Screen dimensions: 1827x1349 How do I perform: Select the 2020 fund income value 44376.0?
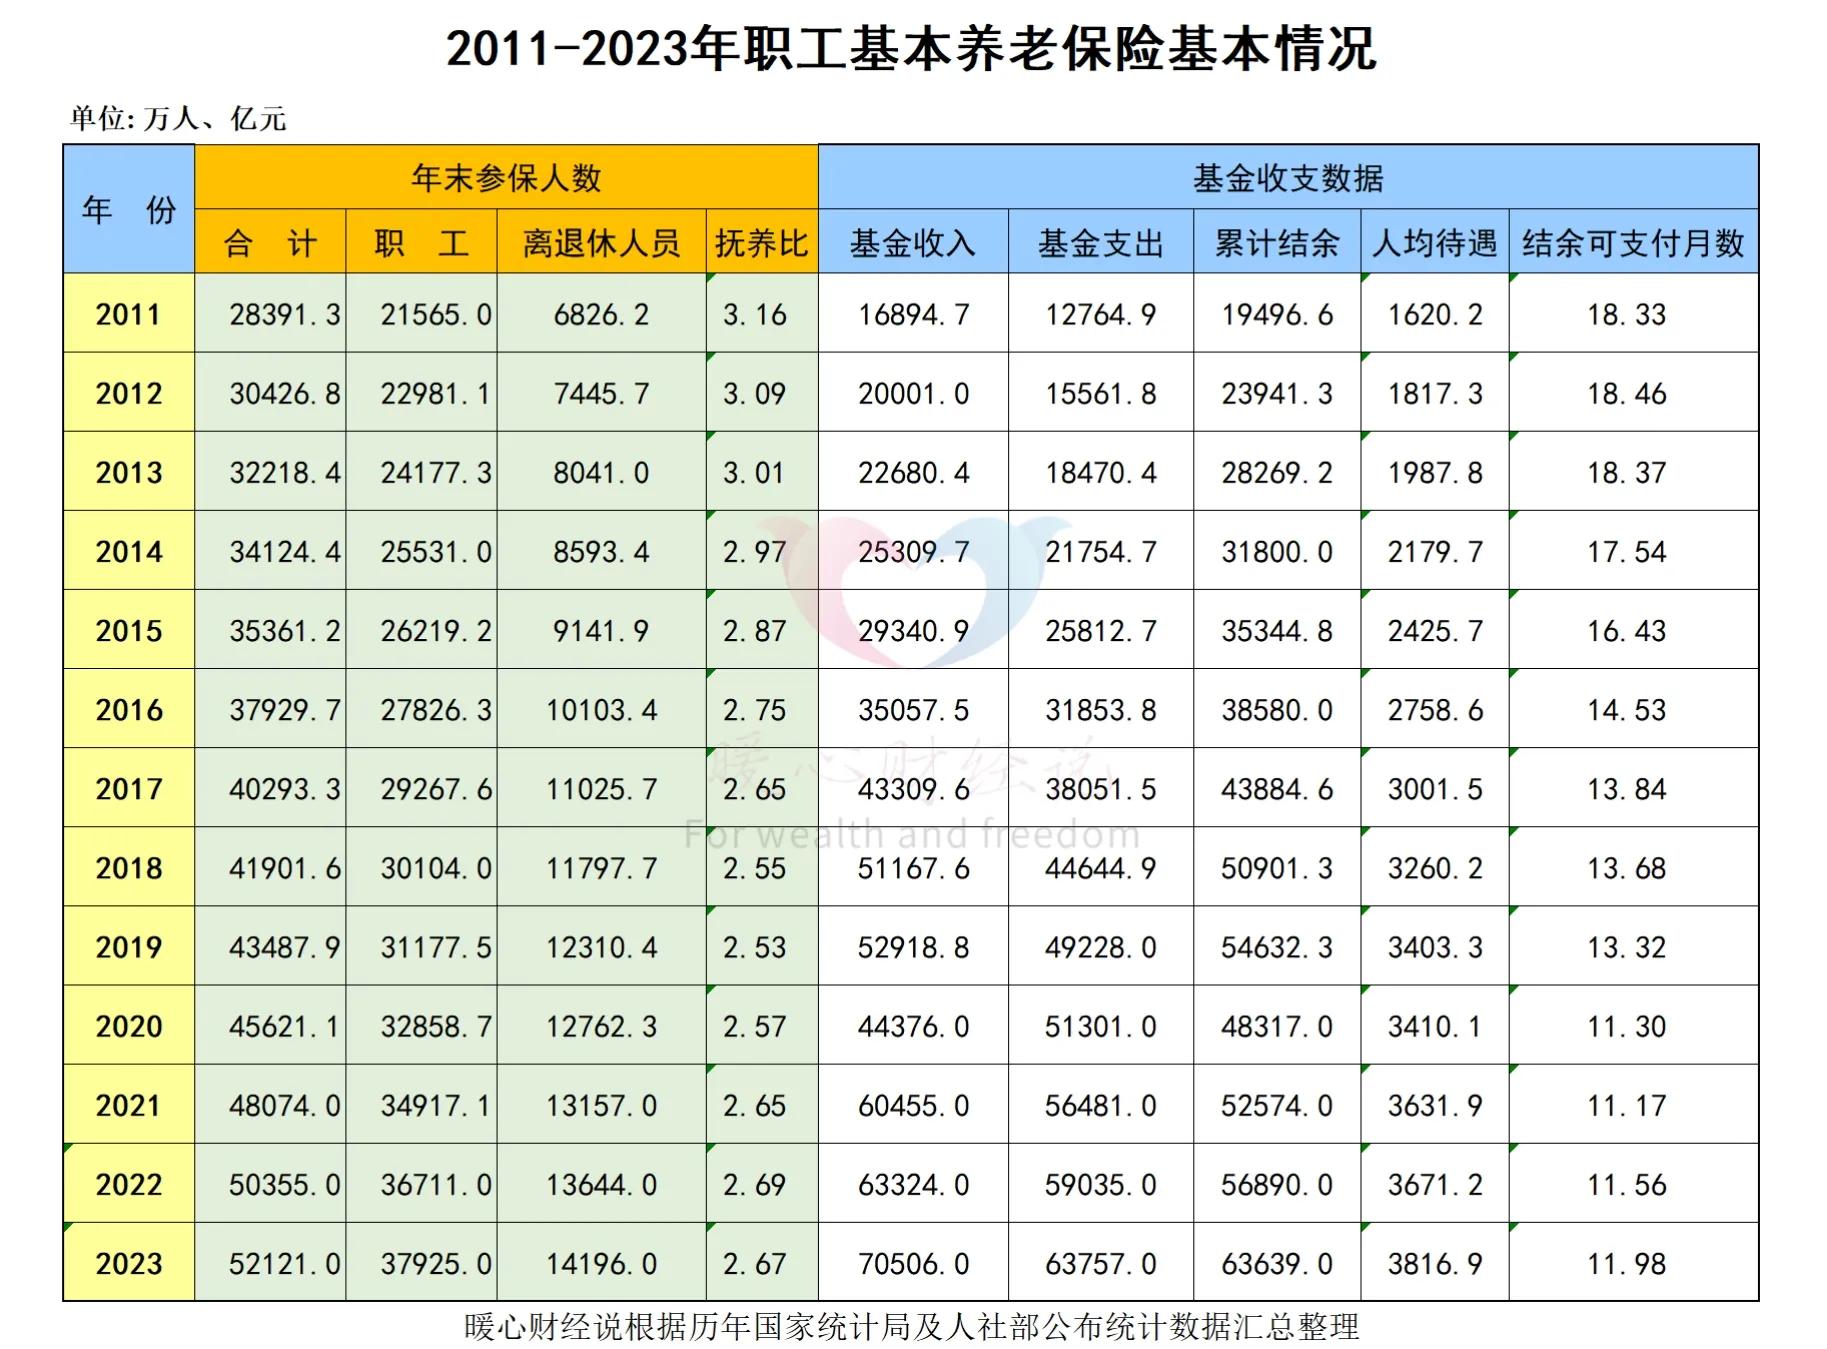tap(912, 1026)
